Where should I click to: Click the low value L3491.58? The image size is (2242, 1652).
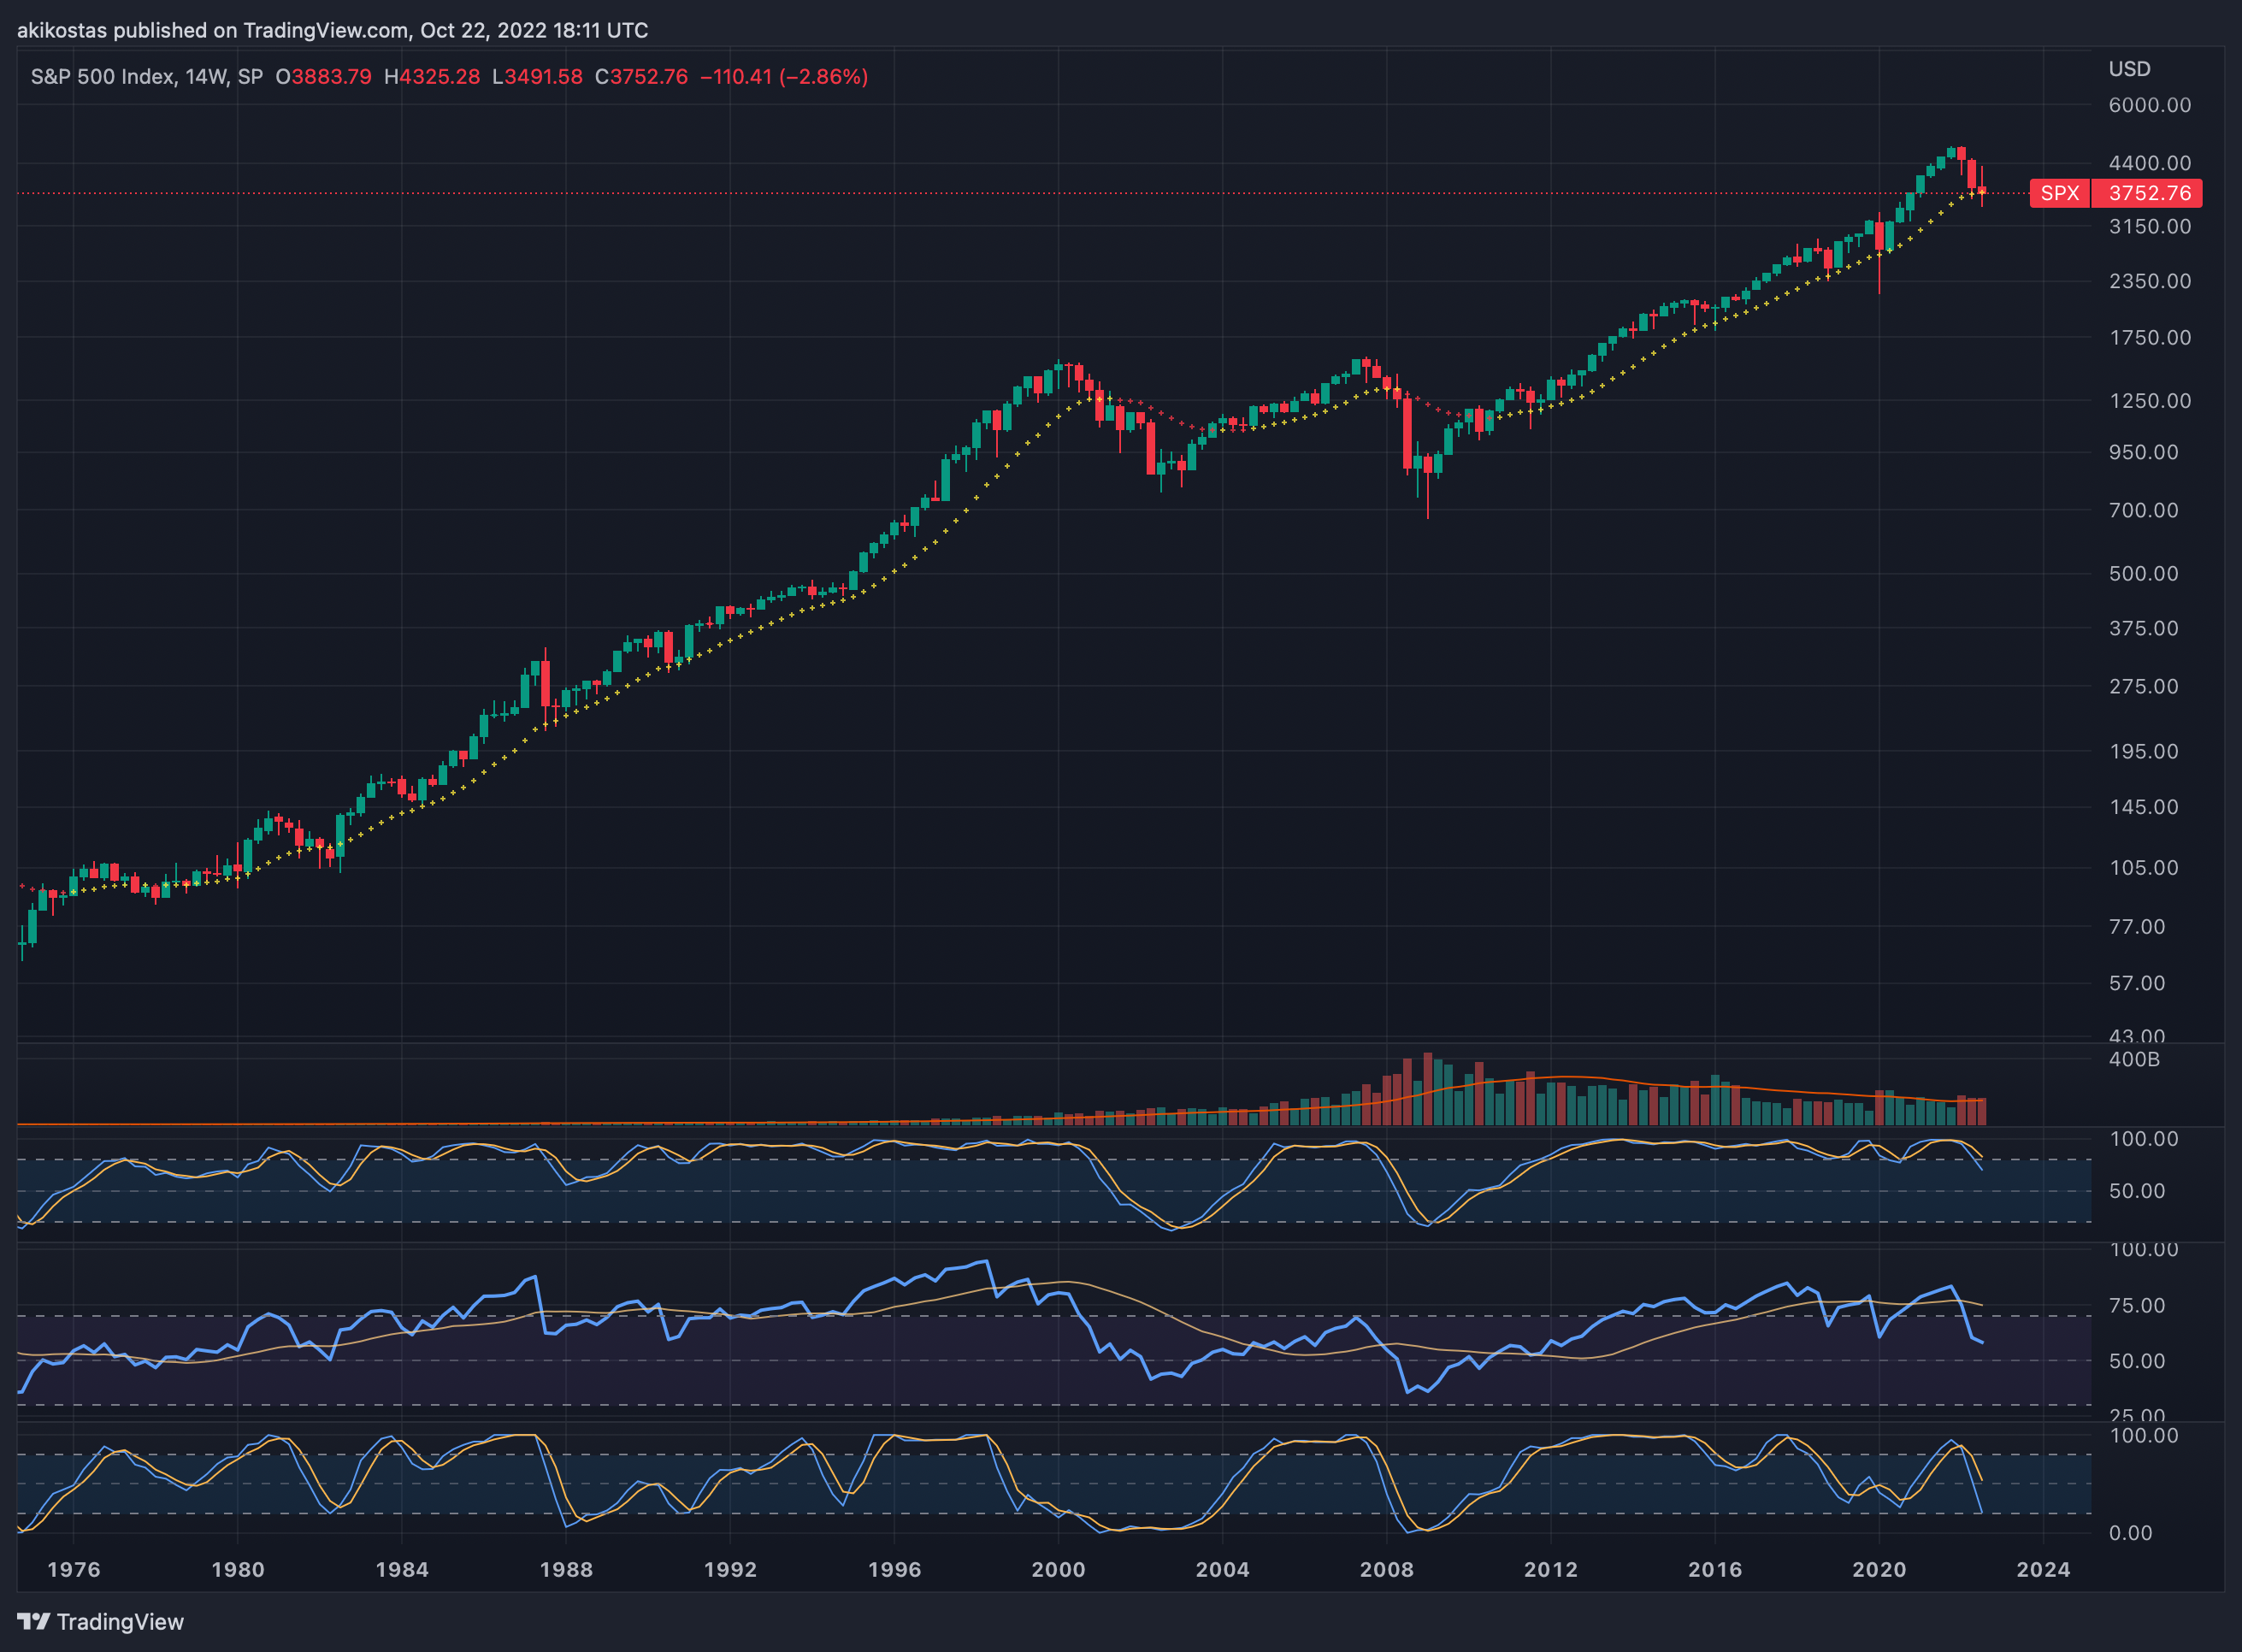537,77
